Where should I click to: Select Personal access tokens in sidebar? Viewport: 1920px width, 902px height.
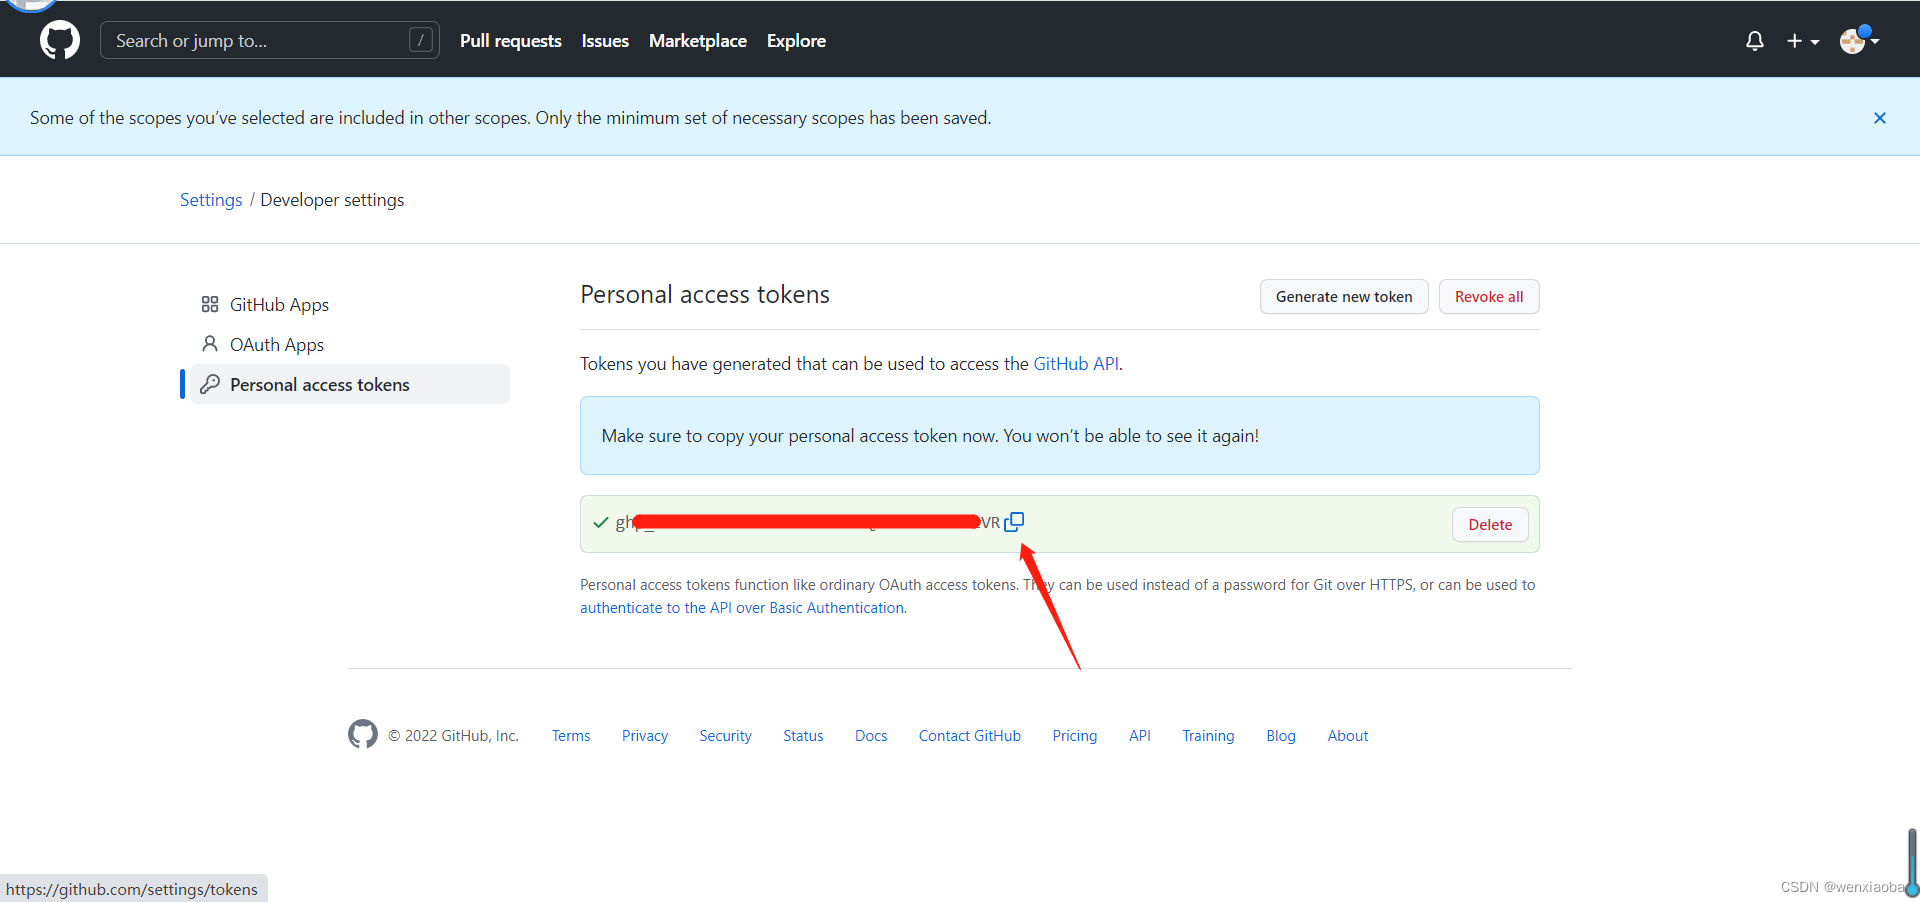point(350,384)
